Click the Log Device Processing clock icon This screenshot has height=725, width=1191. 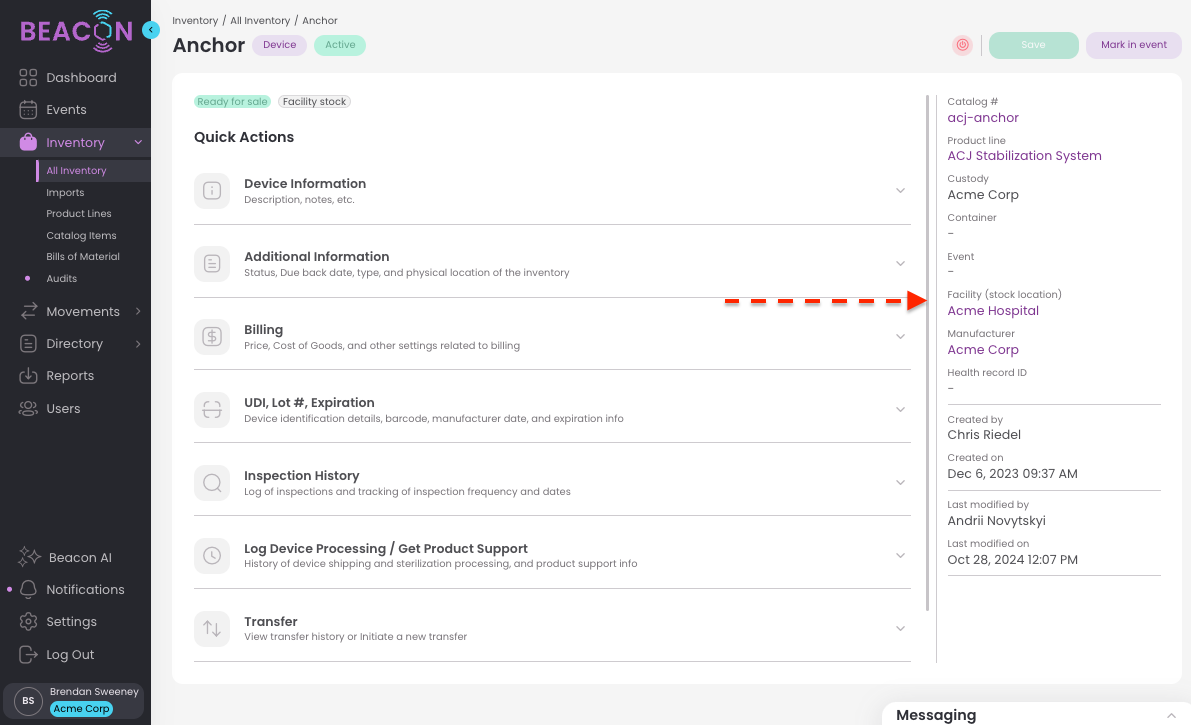click(x=212, y=556)
